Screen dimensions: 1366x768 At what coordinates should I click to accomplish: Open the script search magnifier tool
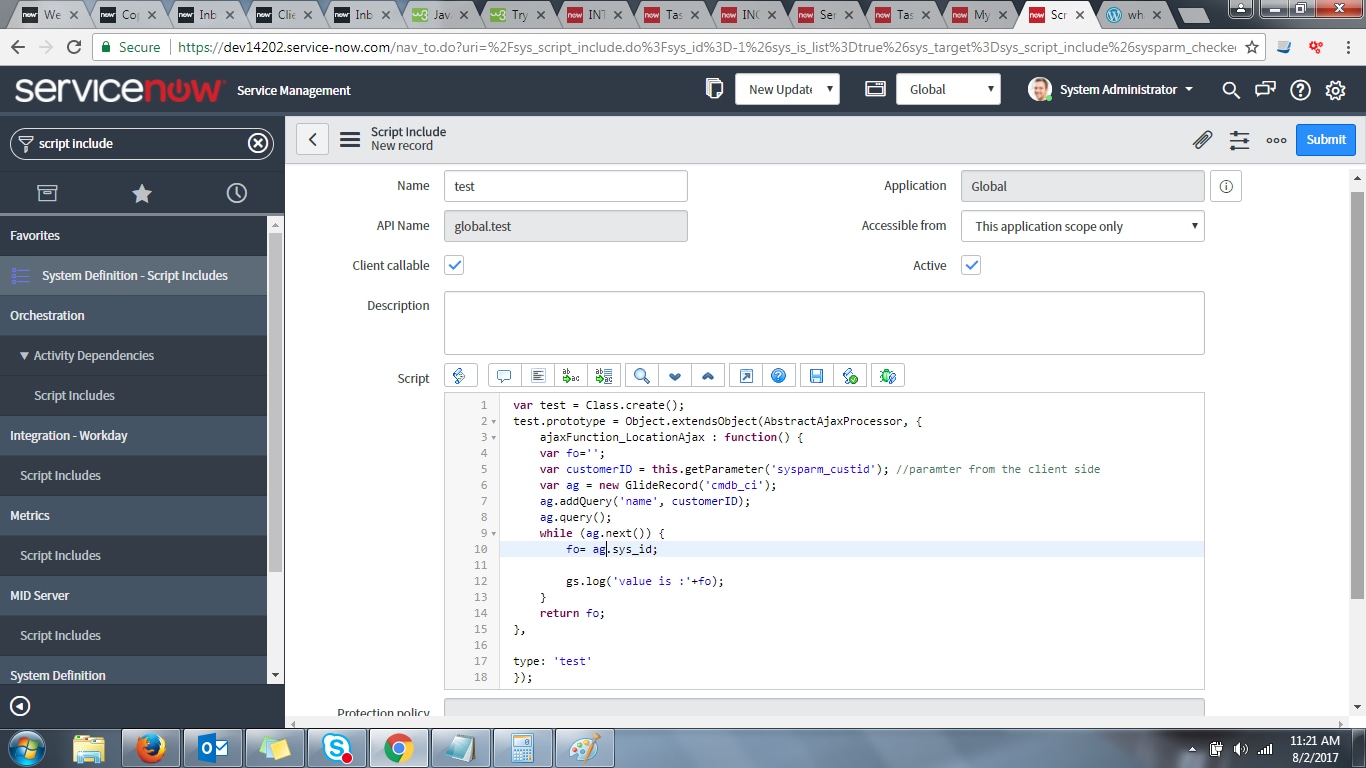pyautogui.click(x=642, y=376)
